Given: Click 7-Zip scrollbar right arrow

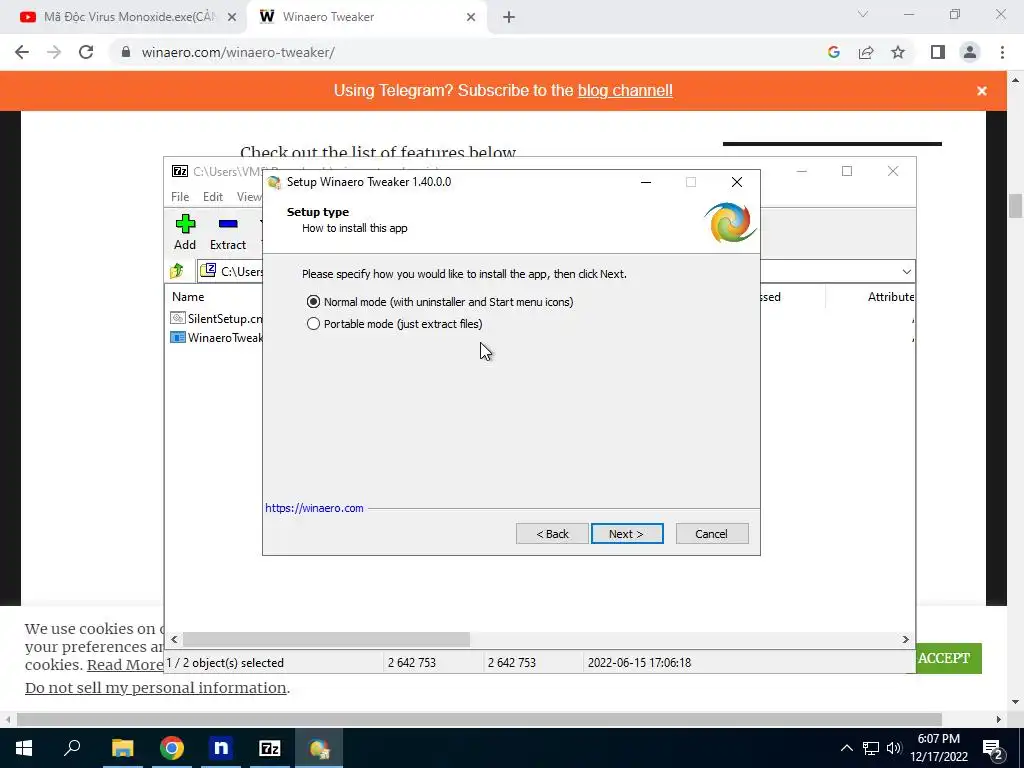Looking at the screenshot, I should coord(906,639).
